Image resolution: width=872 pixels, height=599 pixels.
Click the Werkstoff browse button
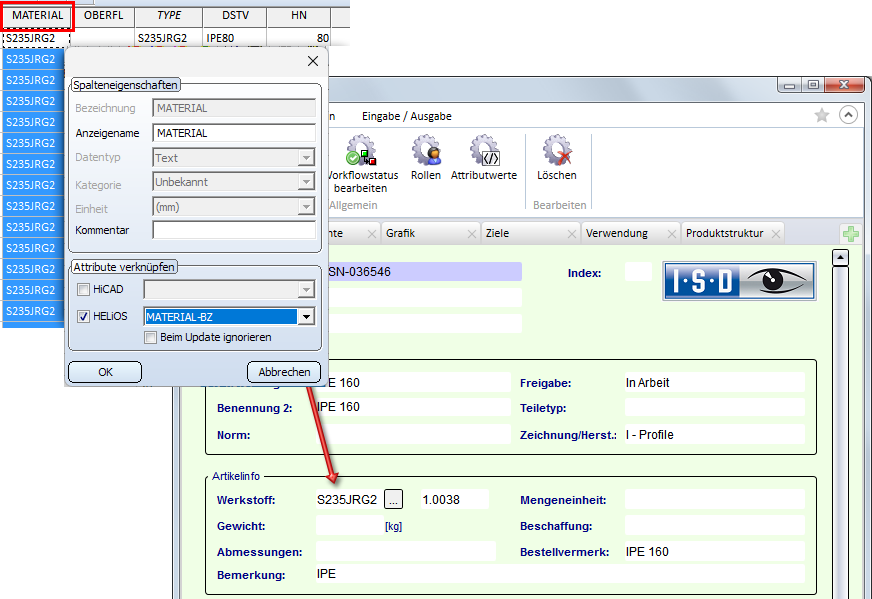(394, 499)
